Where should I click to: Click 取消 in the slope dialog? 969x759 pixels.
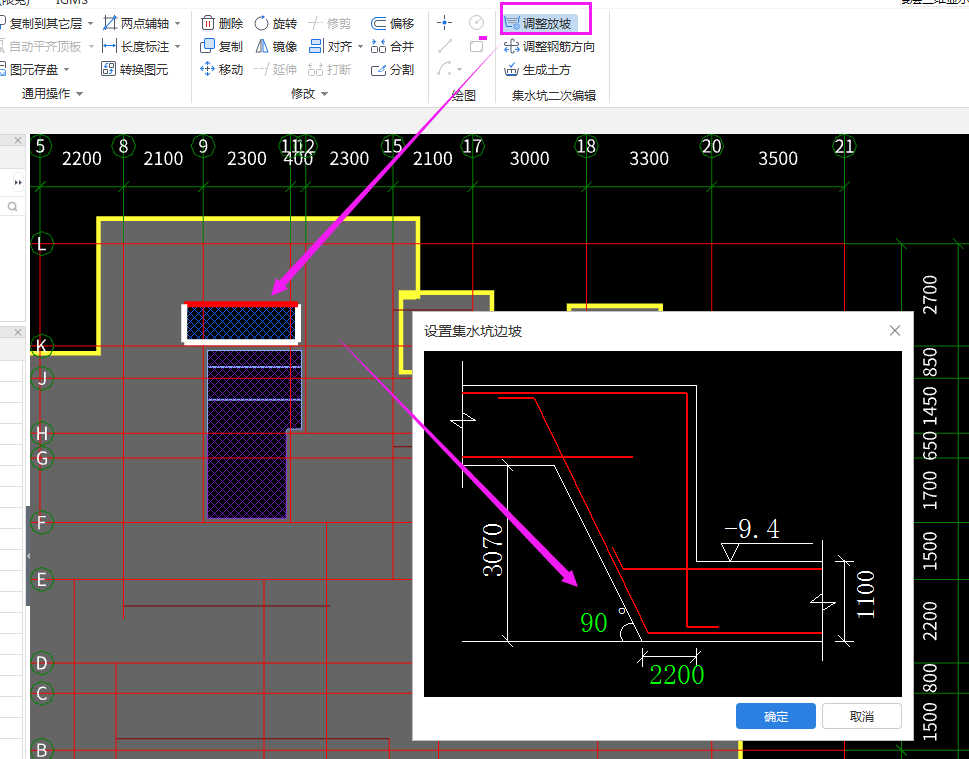[x=861, y=716]
